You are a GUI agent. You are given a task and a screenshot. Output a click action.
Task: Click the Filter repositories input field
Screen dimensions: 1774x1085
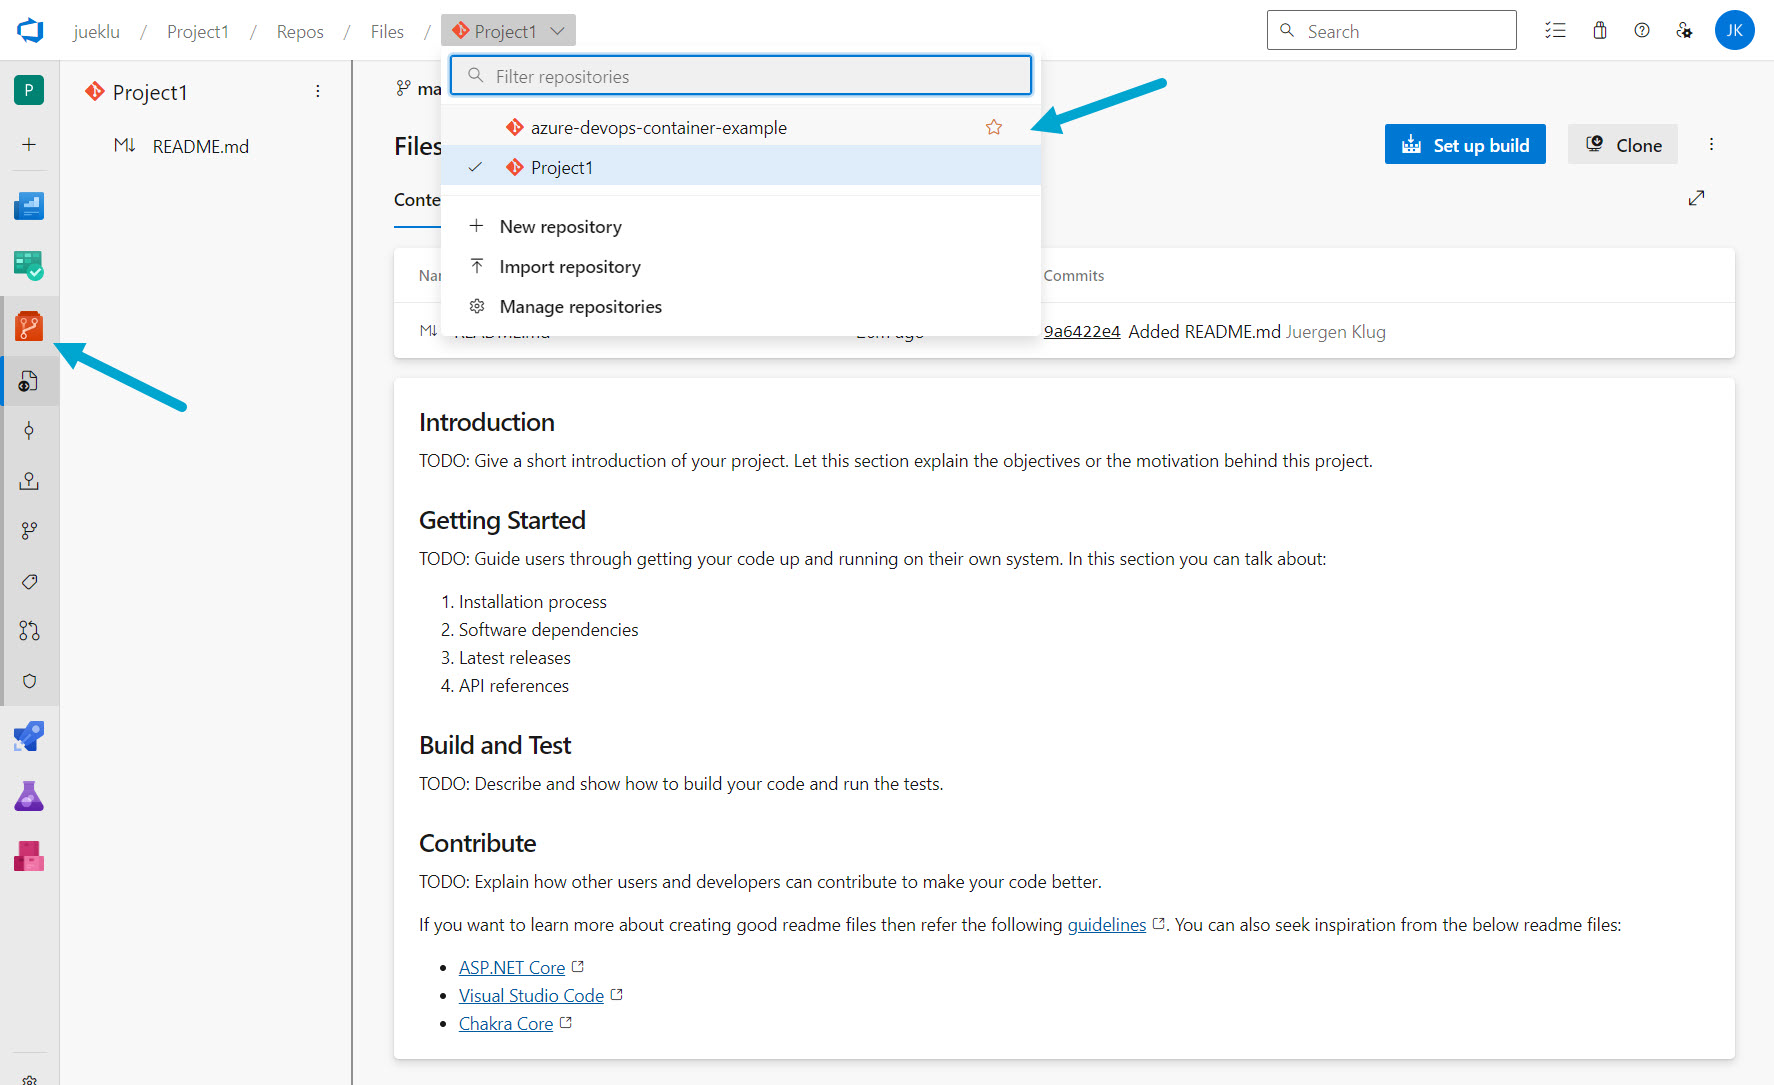[x=740, y=77]
